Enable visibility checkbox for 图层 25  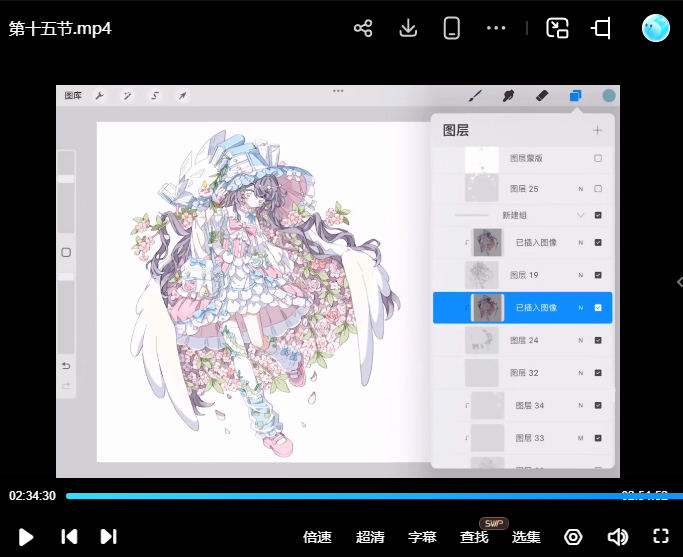coord(598,189)
